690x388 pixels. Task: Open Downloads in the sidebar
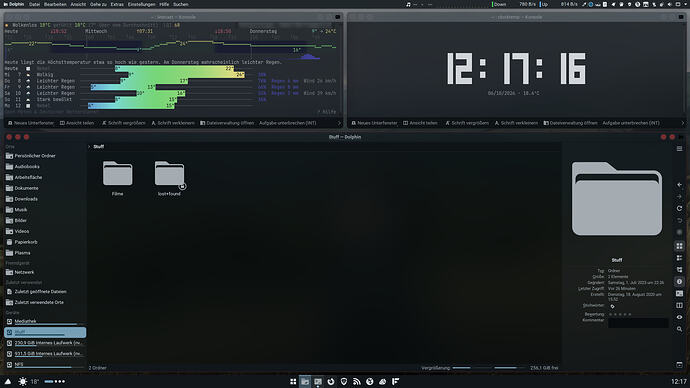click(45, 199)
